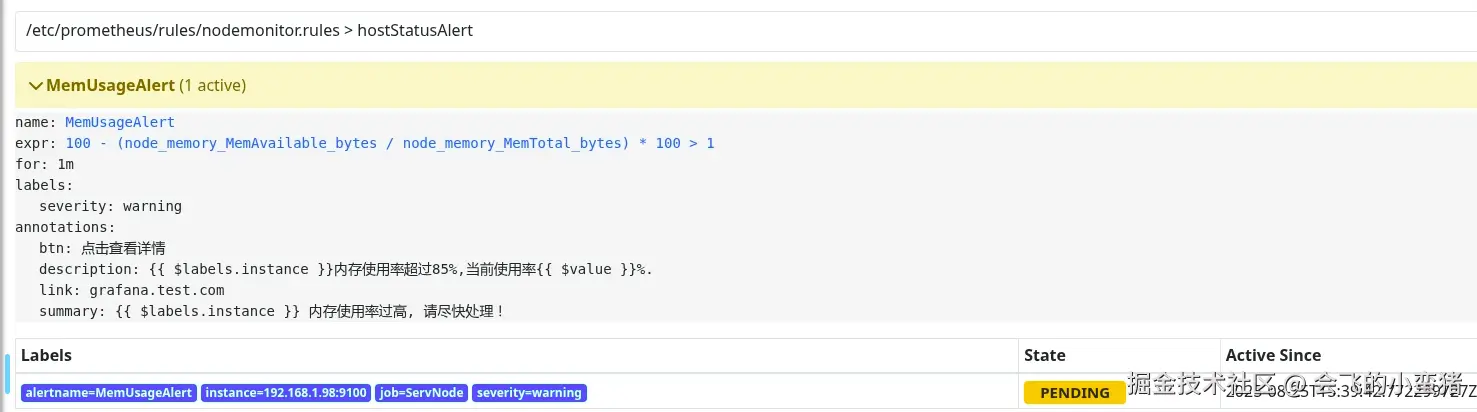The width and height of the screenshot is (1477, 412).
Task: Click the instance=192.168.1.98:9100 label badge
Action: pyautogui.click(x=286, y=393)
